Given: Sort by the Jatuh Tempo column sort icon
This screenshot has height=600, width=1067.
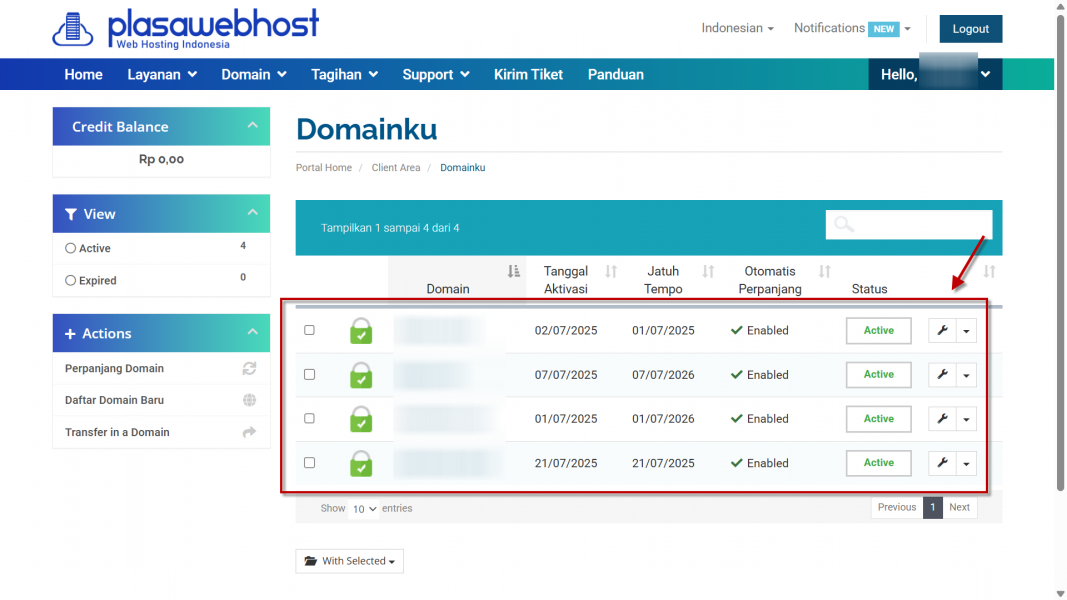Looking at the screenshot, I should point(708,272).
